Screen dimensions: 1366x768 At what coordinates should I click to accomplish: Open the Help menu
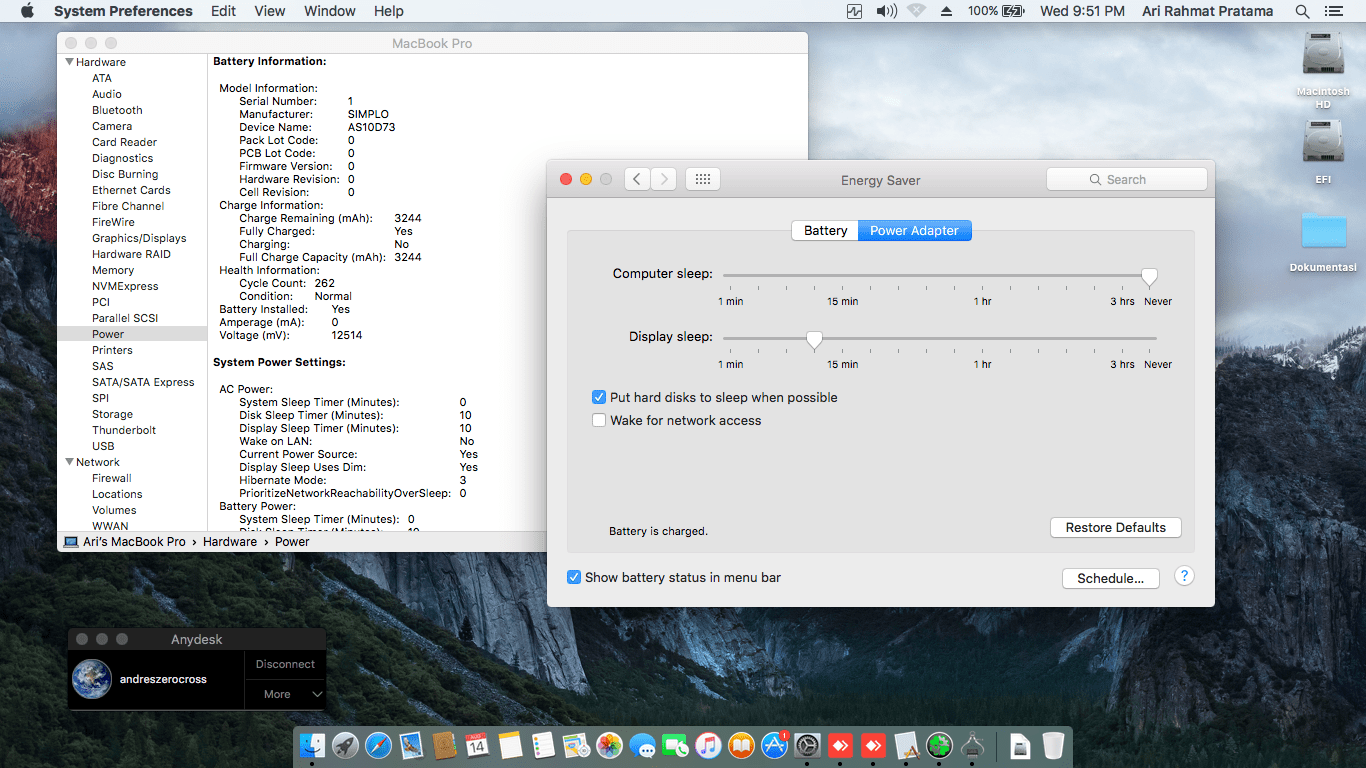[x=389, y=11]
